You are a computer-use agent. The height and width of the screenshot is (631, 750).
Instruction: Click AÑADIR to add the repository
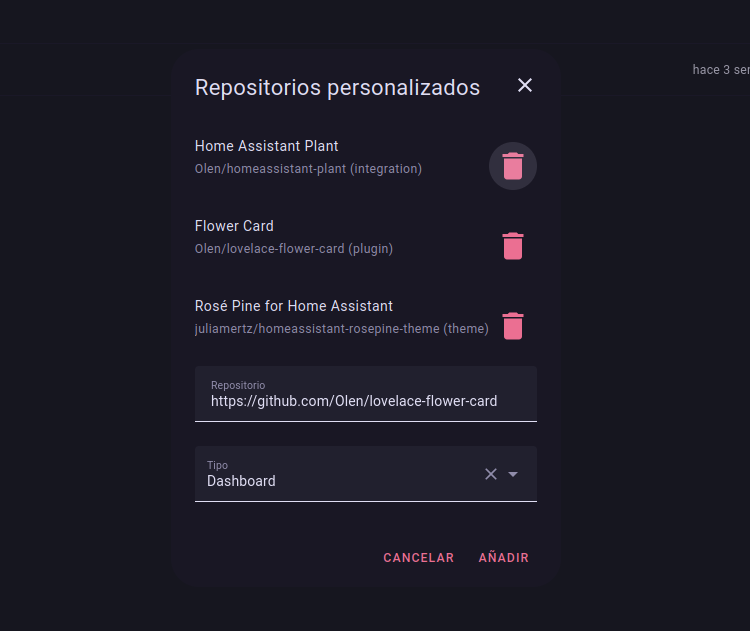point(503,558)
